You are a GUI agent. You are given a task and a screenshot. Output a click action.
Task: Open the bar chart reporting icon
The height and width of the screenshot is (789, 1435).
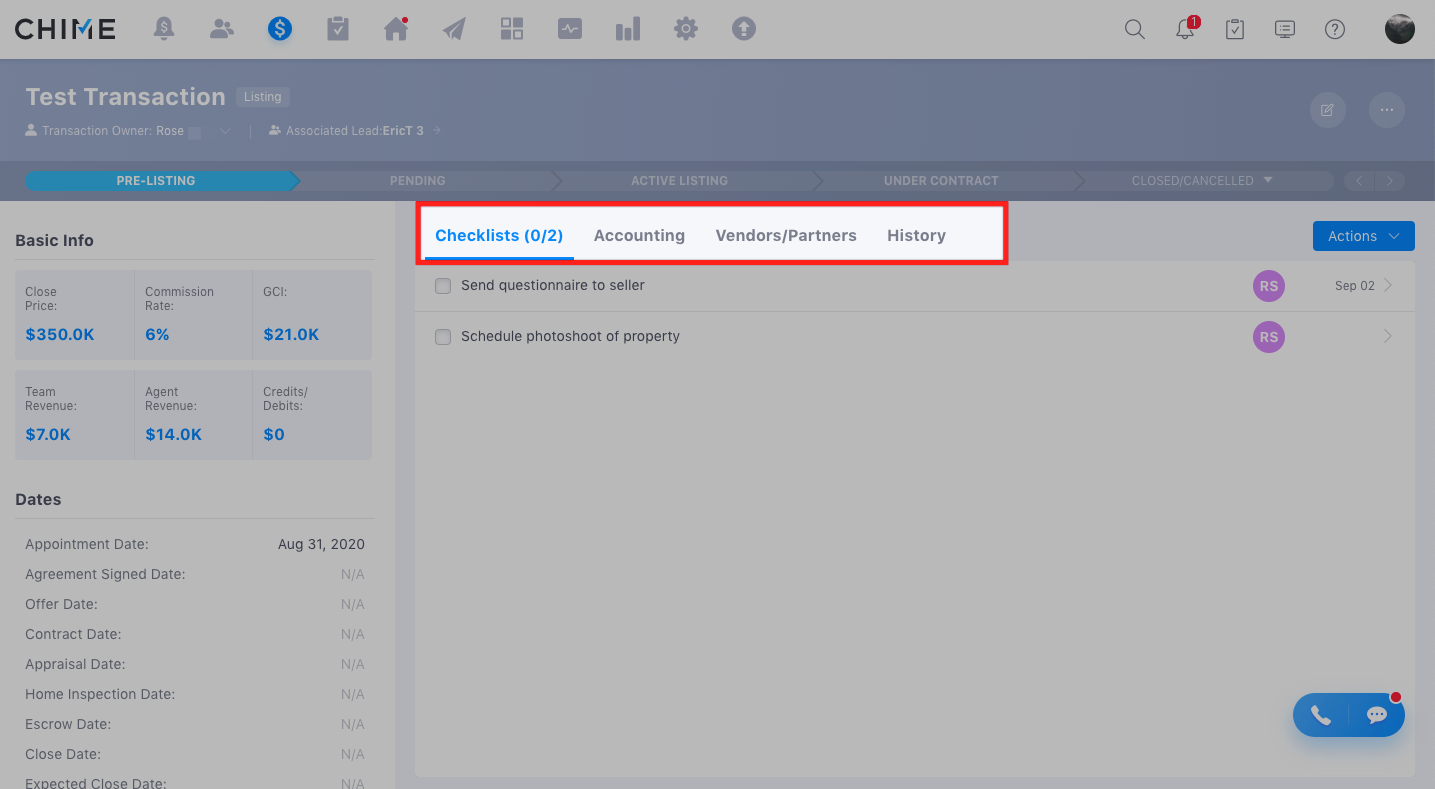(x=628, y=29)
